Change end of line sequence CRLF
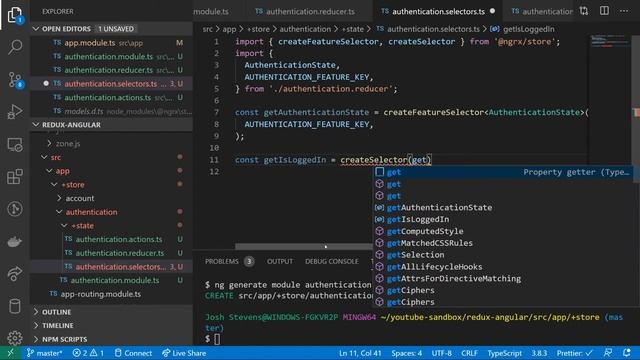640x360 pixels. click(x=469, y=353)
